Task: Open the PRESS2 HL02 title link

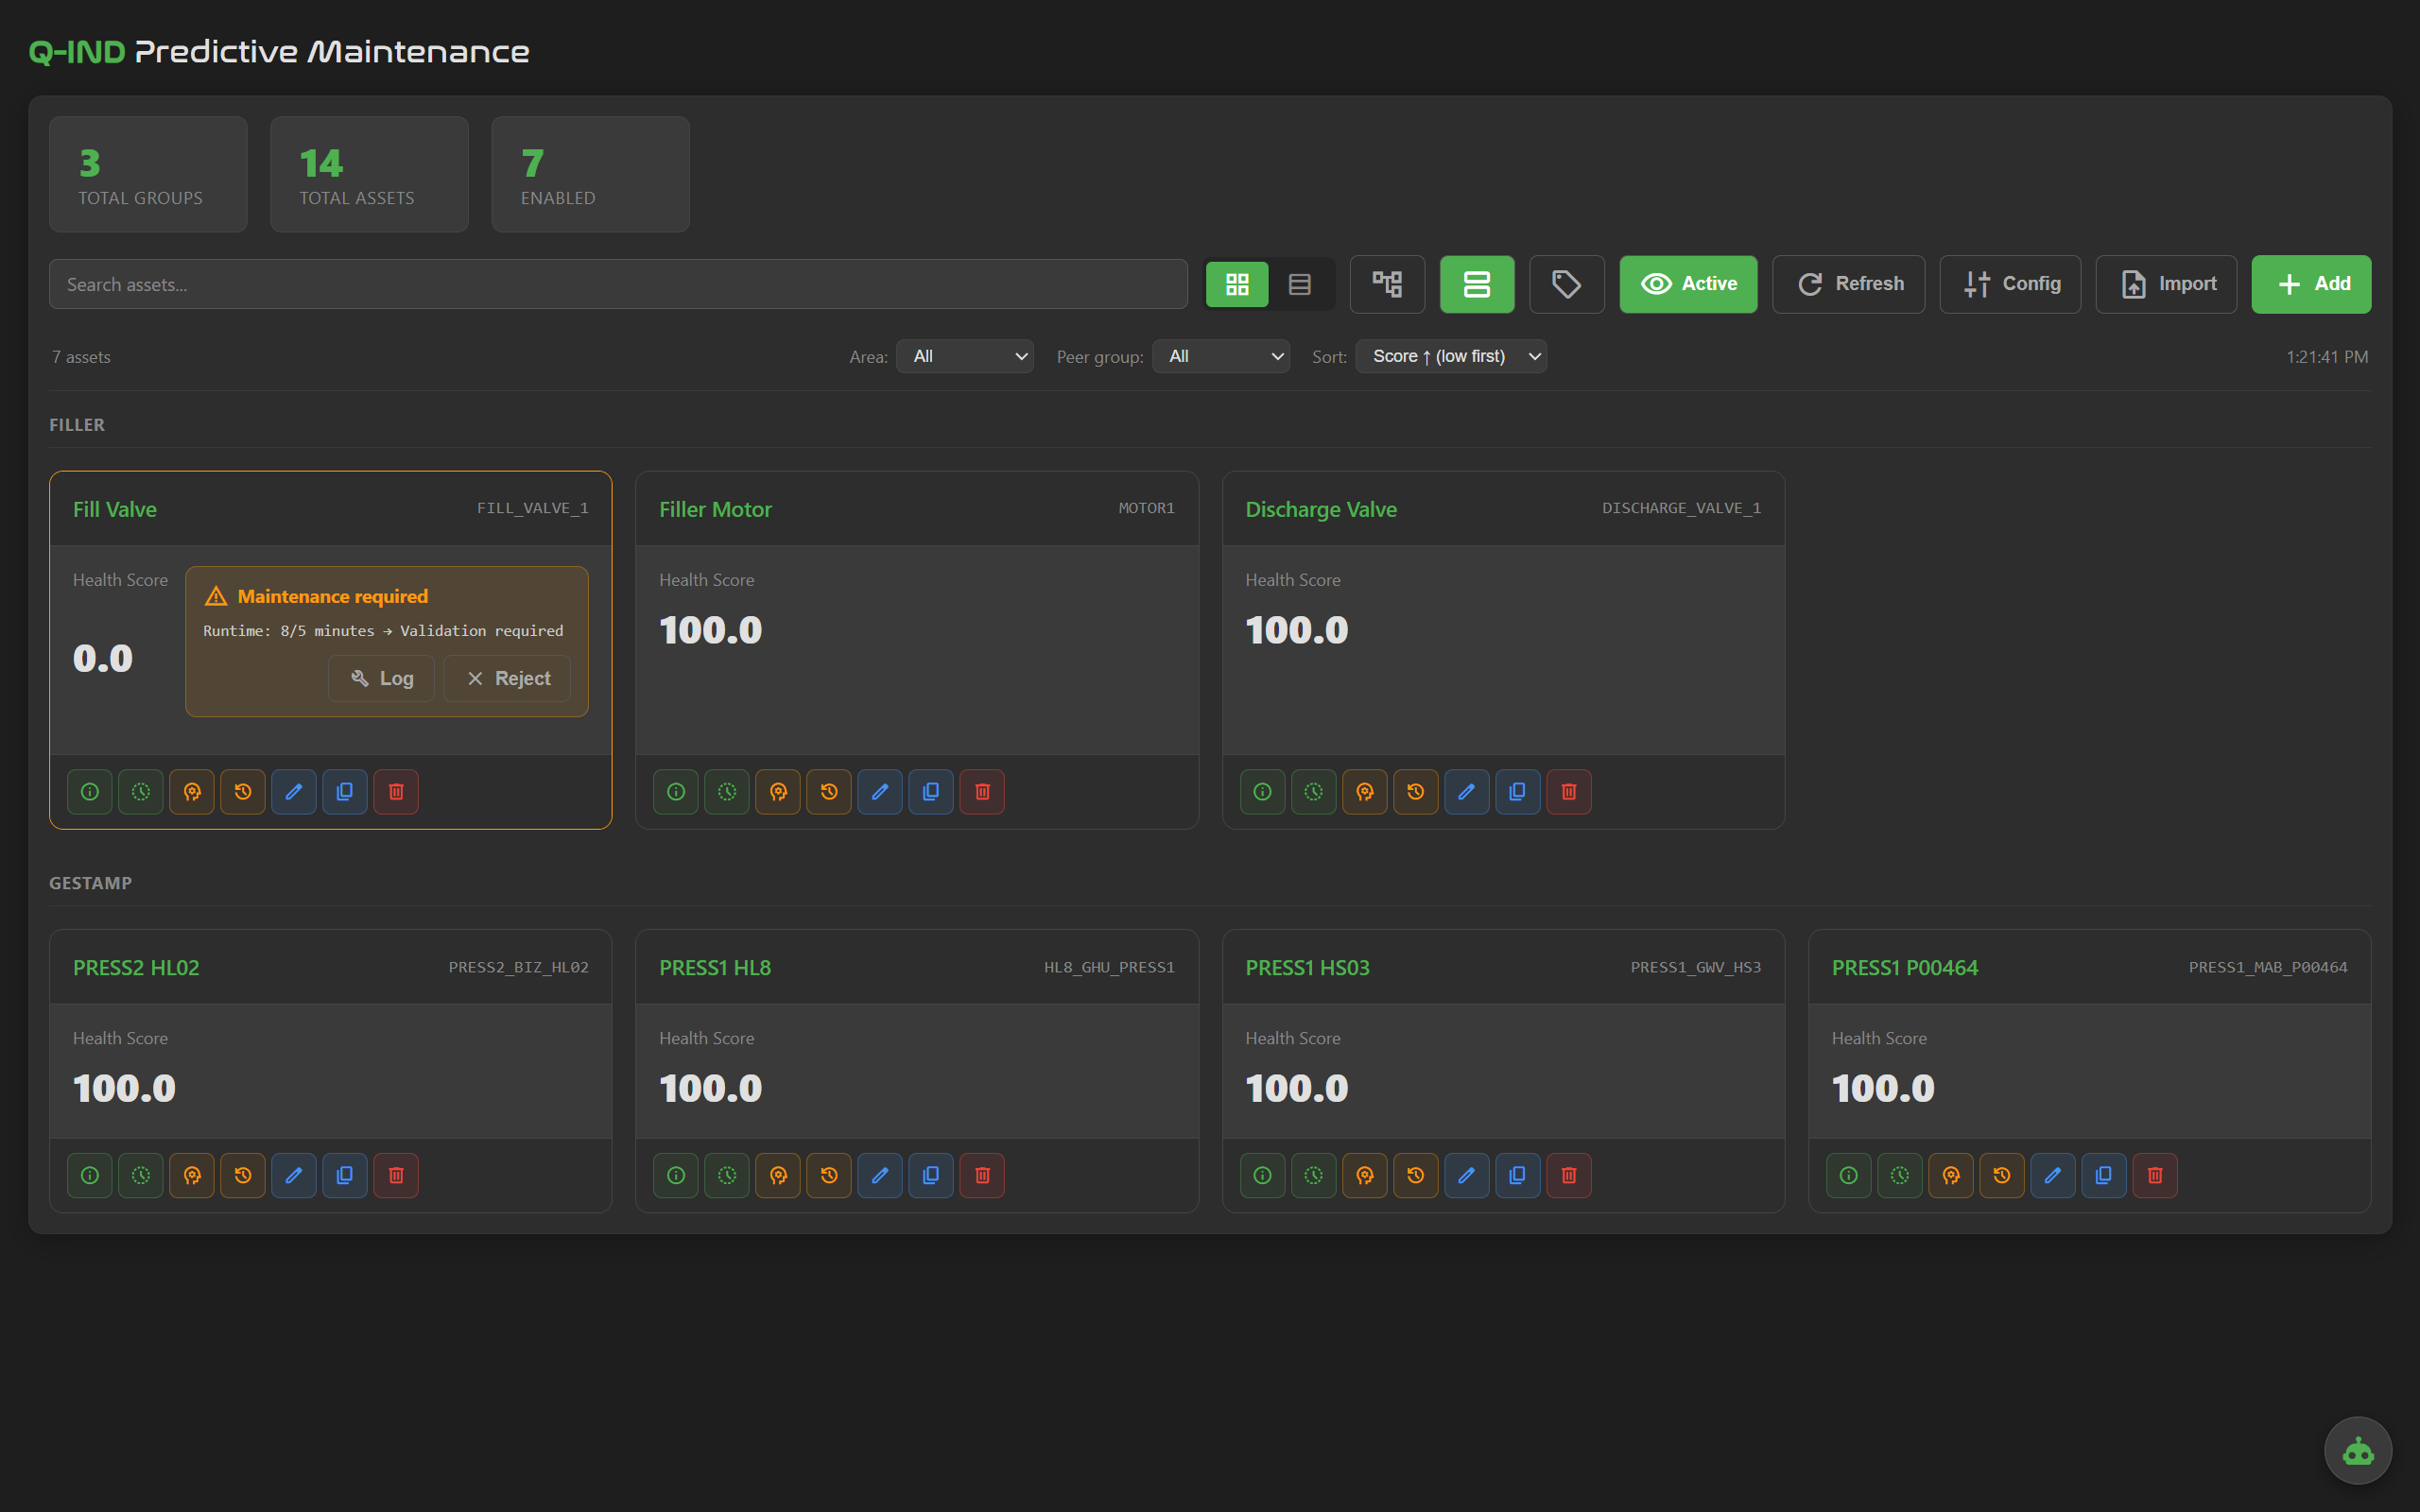Action: pos(136,968)
